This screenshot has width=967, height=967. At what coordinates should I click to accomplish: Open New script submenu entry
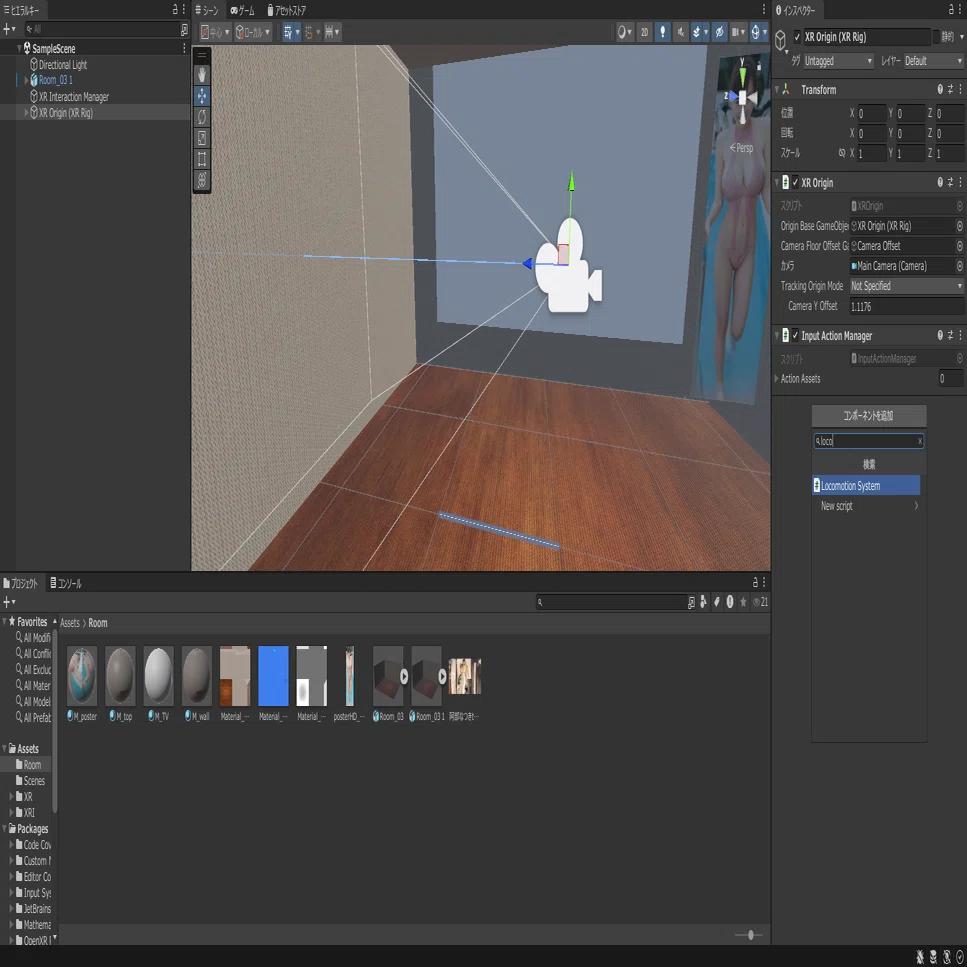tap(866, 506)
